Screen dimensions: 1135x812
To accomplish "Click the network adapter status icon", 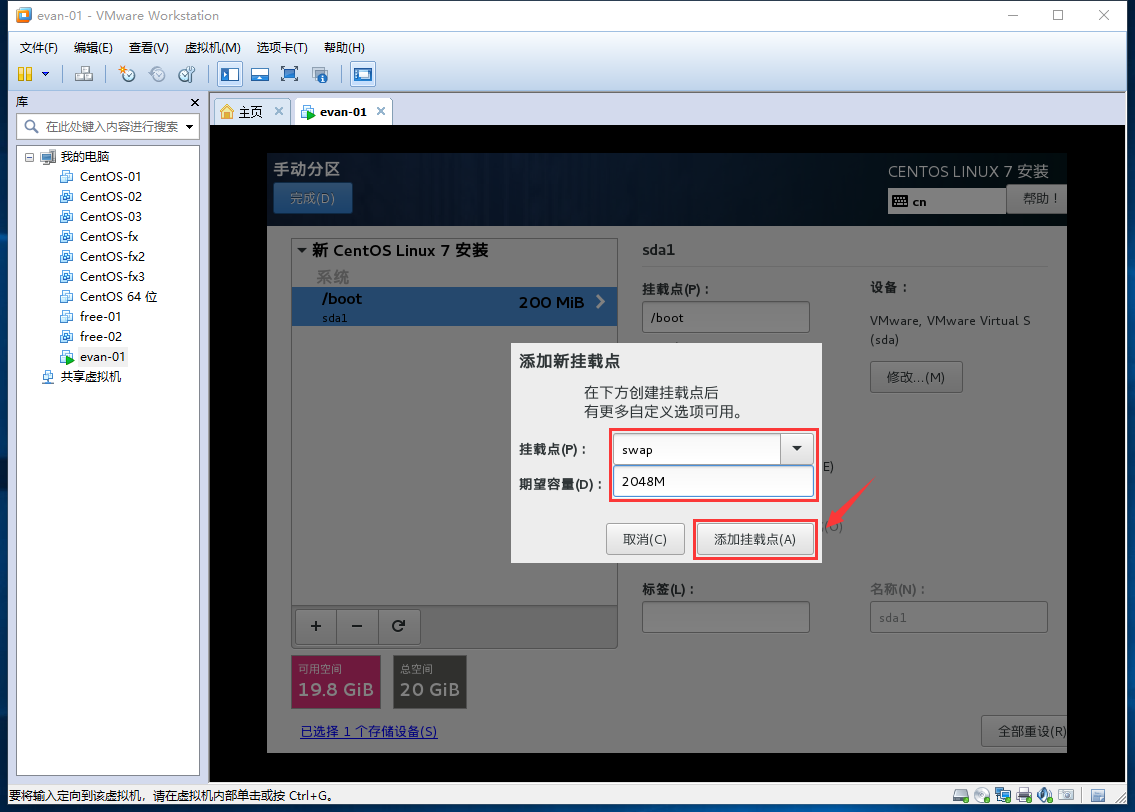I will coord(1003,795).
